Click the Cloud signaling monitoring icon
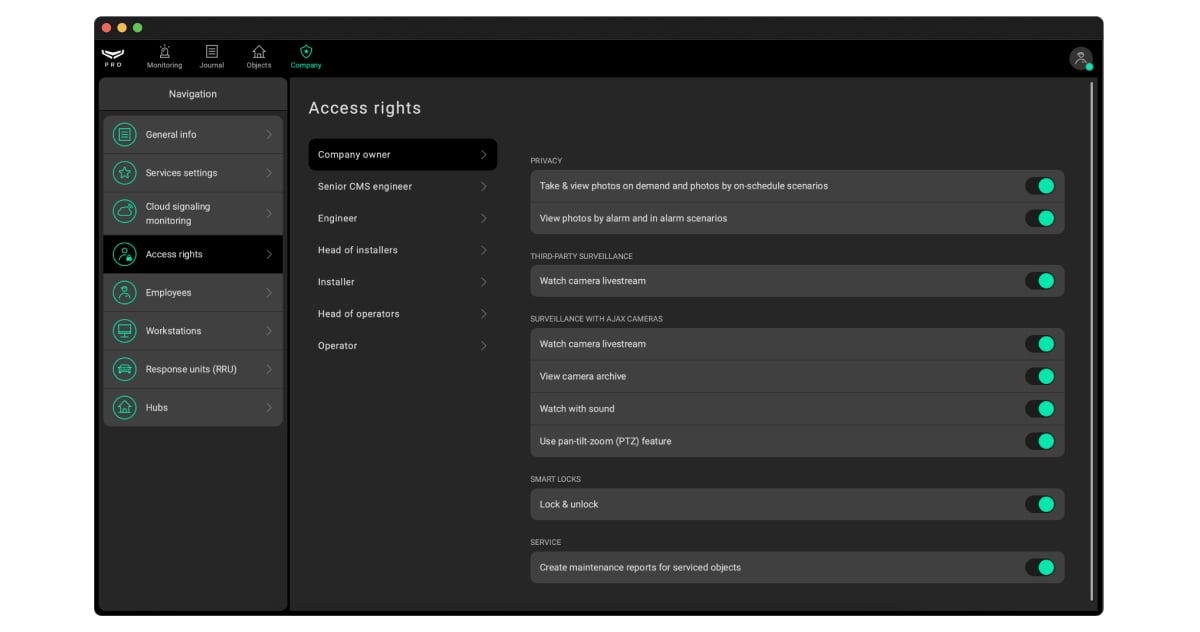The image size is (1200, 632). [x=124, y=213]
